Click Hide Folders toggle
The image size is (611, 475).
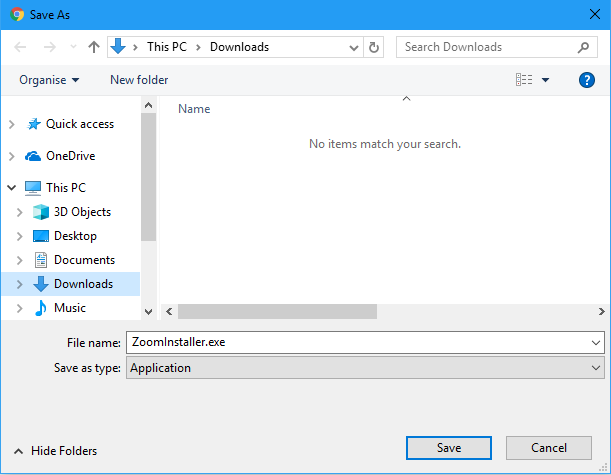[55, 451]
